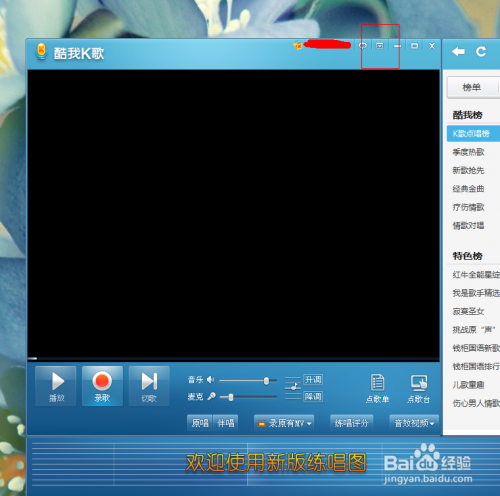The width and height of the screenshot is (500, 496).
Task: Click the black video display area
Action: 233,213
